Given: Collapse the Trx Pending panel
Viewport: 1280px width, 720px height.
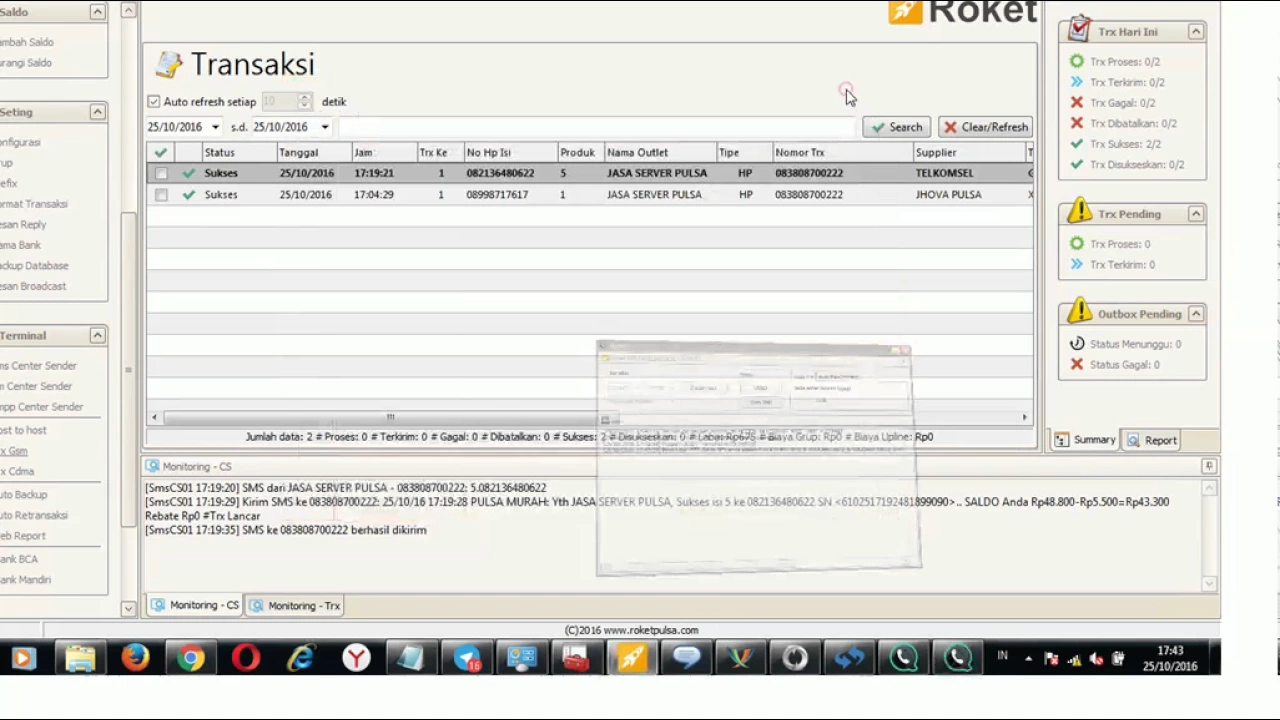Looking at the screenshot, I should (1195, 214).
